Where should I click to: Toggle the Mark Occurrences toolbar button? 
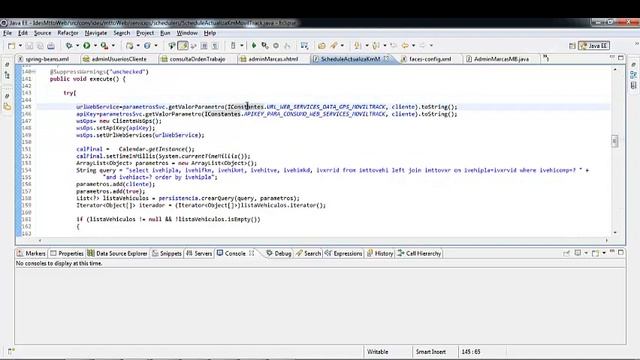(183, 46)
